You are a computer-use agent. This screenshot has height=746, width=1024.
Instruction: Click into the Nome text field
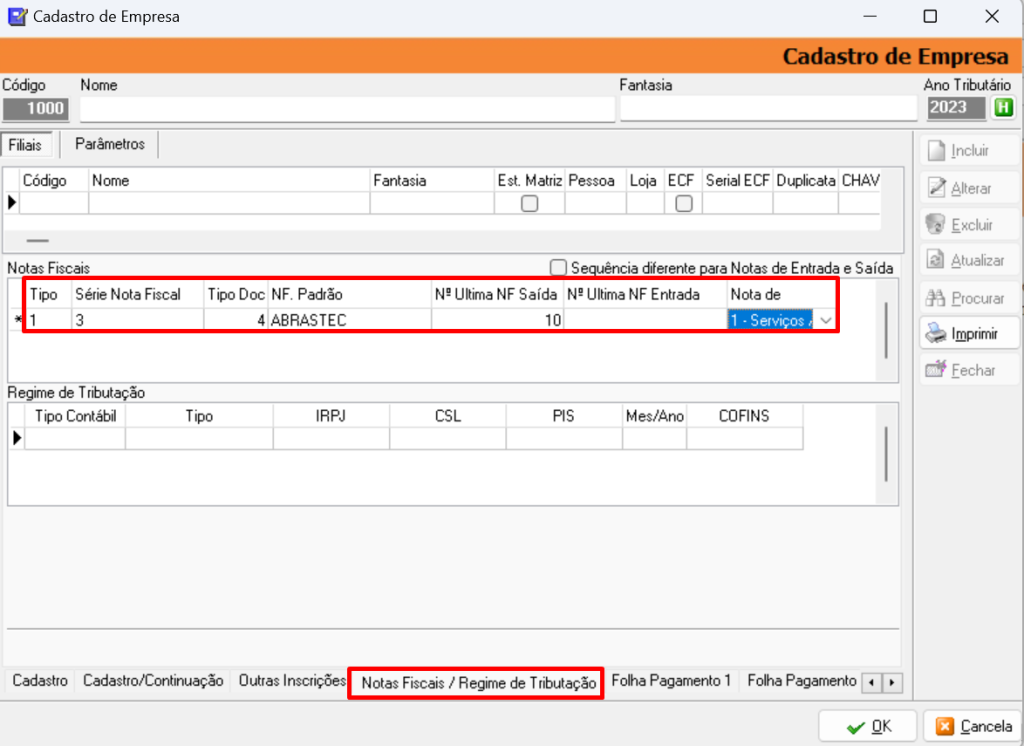[347, 108]
